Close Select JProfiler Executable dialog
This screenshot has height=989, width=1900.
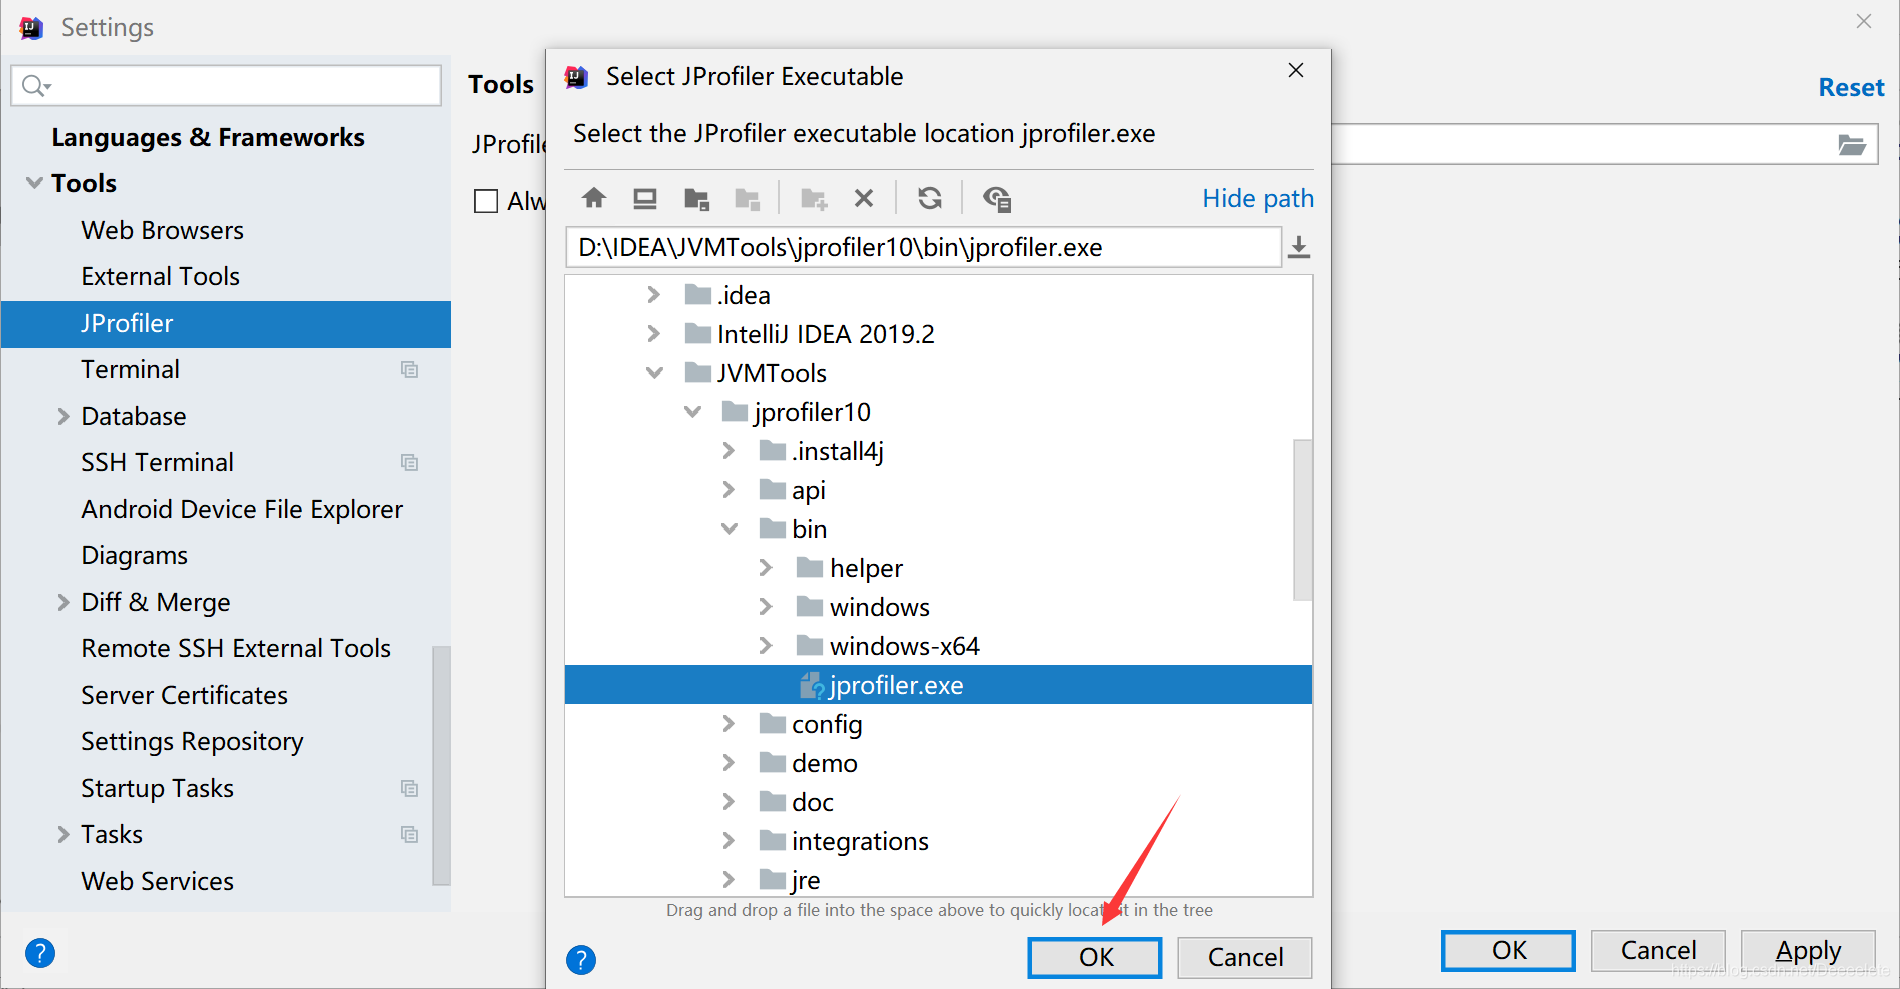(x=1296, y=70)
